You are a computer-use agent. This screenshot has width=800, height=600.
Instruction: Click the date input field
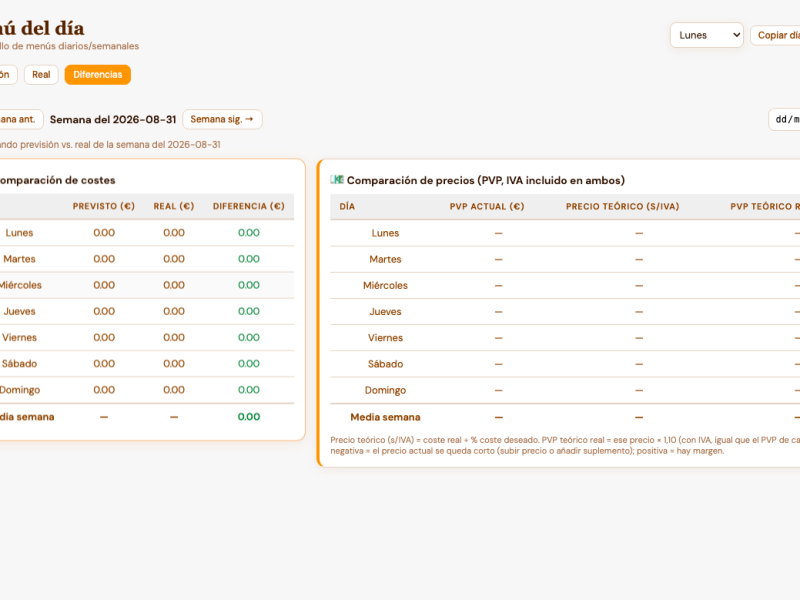(784, 119)
